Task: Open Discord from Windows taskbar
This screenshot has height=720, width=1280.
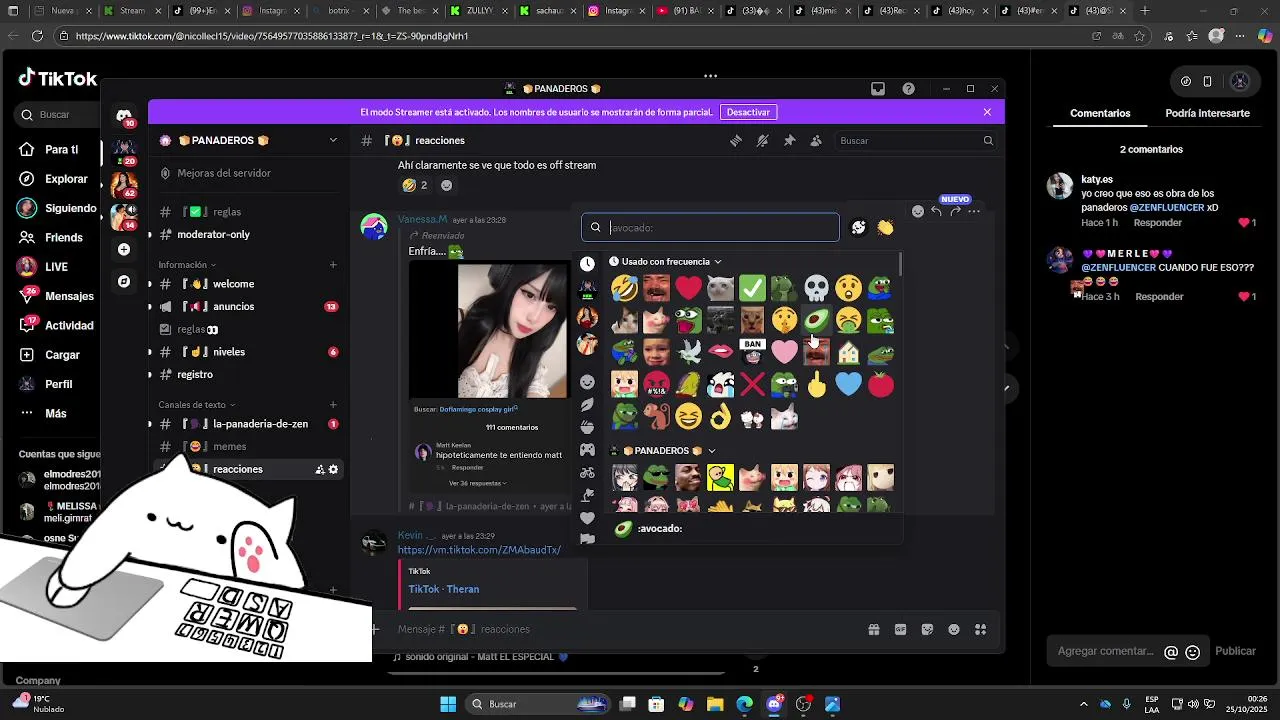Action: [x=774, y=704]
